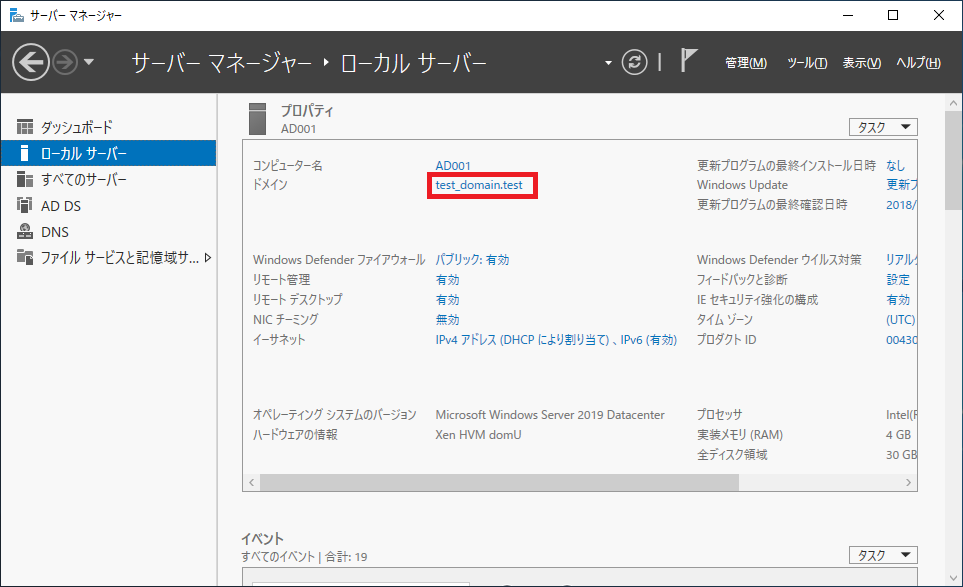Open the 管理(M) menu
The height and width of the screenshot is (587, 963).
[746, 63]
